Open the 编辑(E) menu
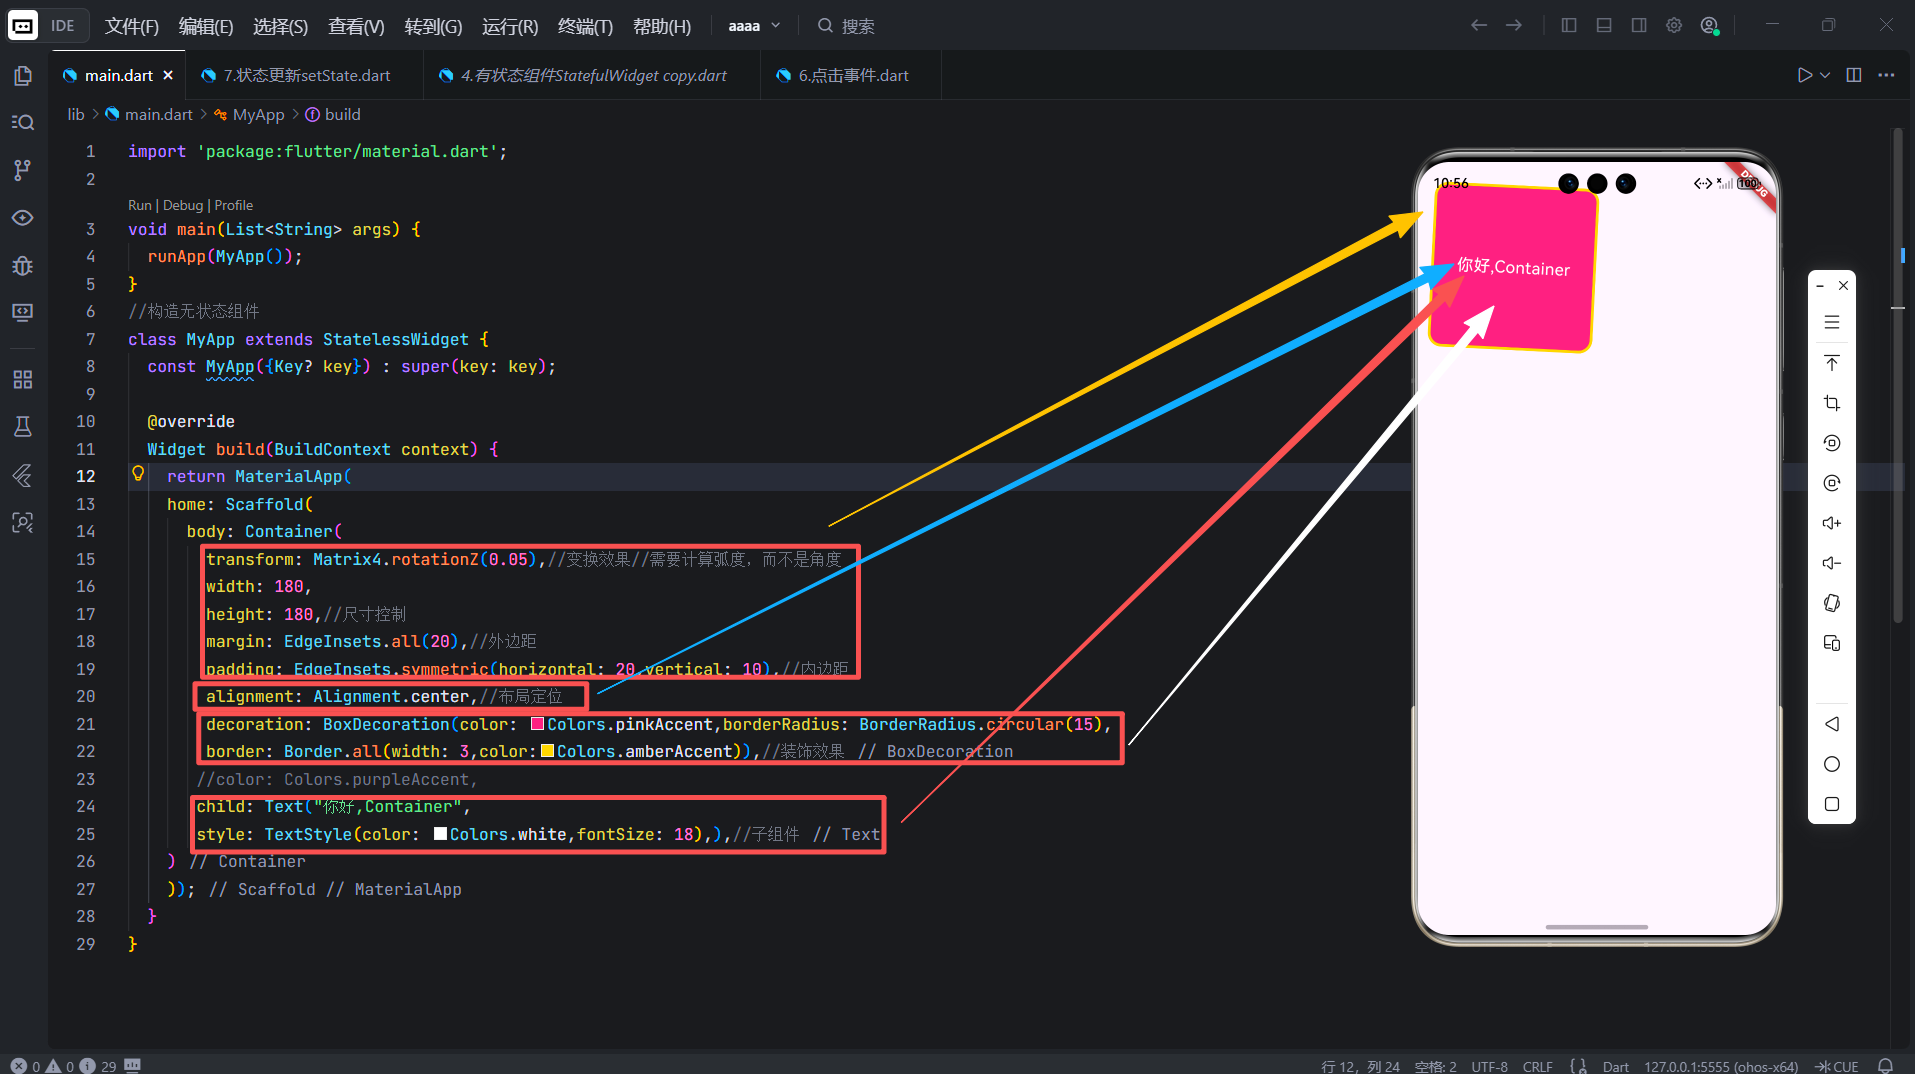Viewport: 1915px width, 1074px height. [x=206, y=26]
